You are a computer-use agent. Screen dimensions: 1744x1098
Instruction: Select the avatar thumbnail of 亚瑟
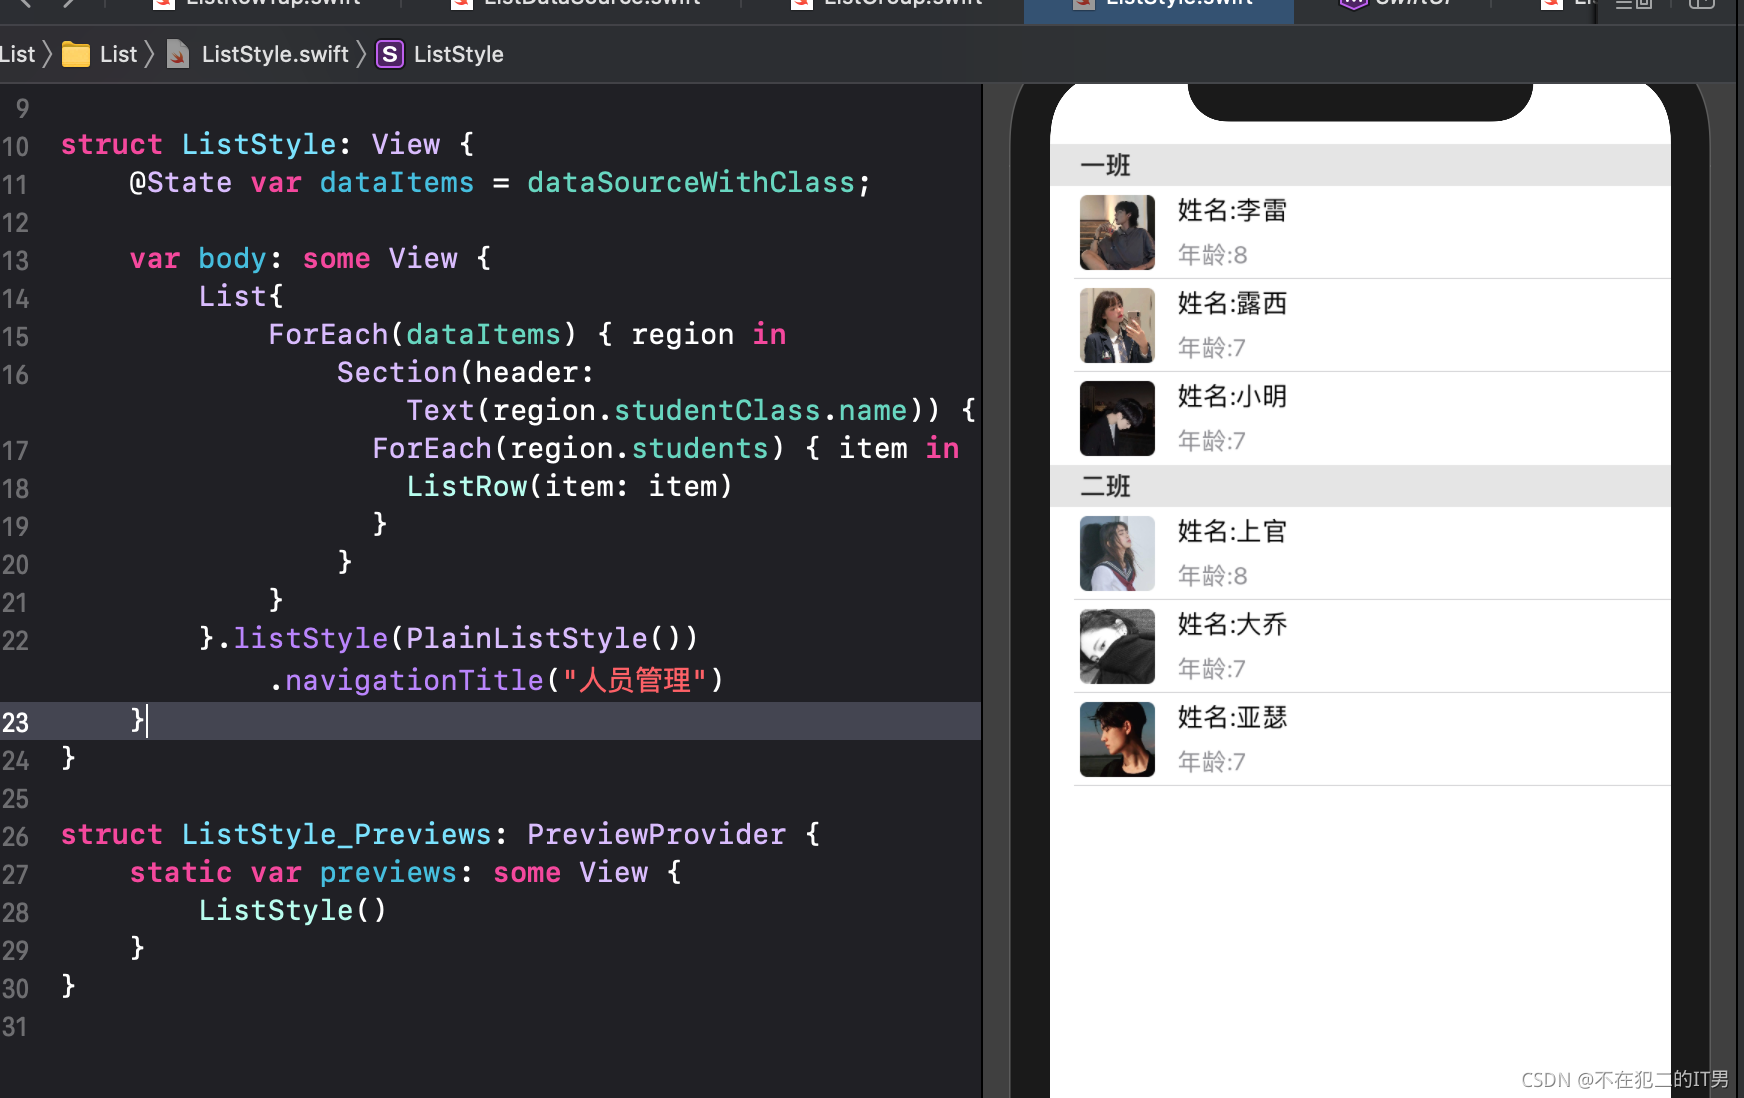[x=1117, y=739]
